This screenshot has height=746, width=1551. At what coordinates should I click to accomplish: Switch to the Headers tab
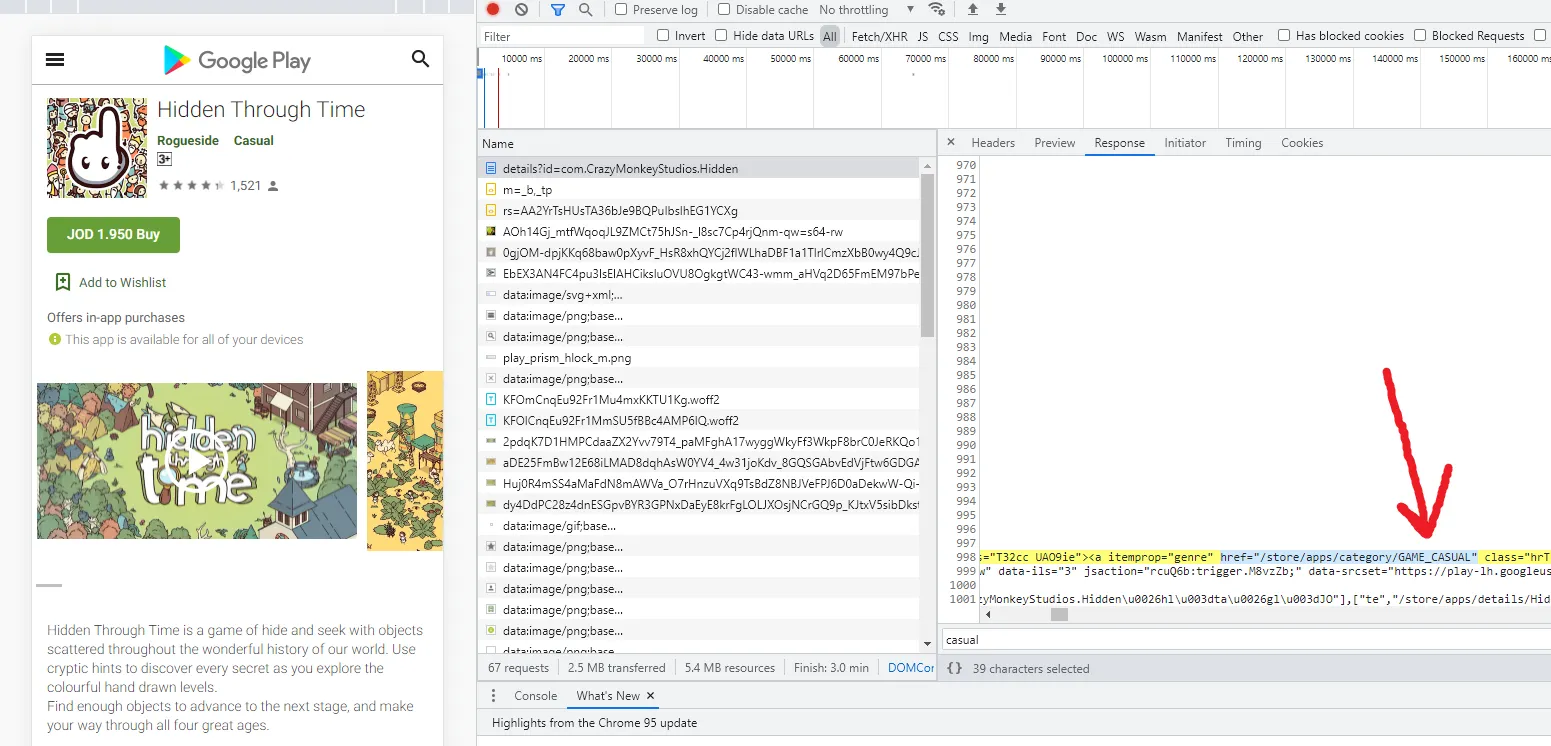click(993, 143)
